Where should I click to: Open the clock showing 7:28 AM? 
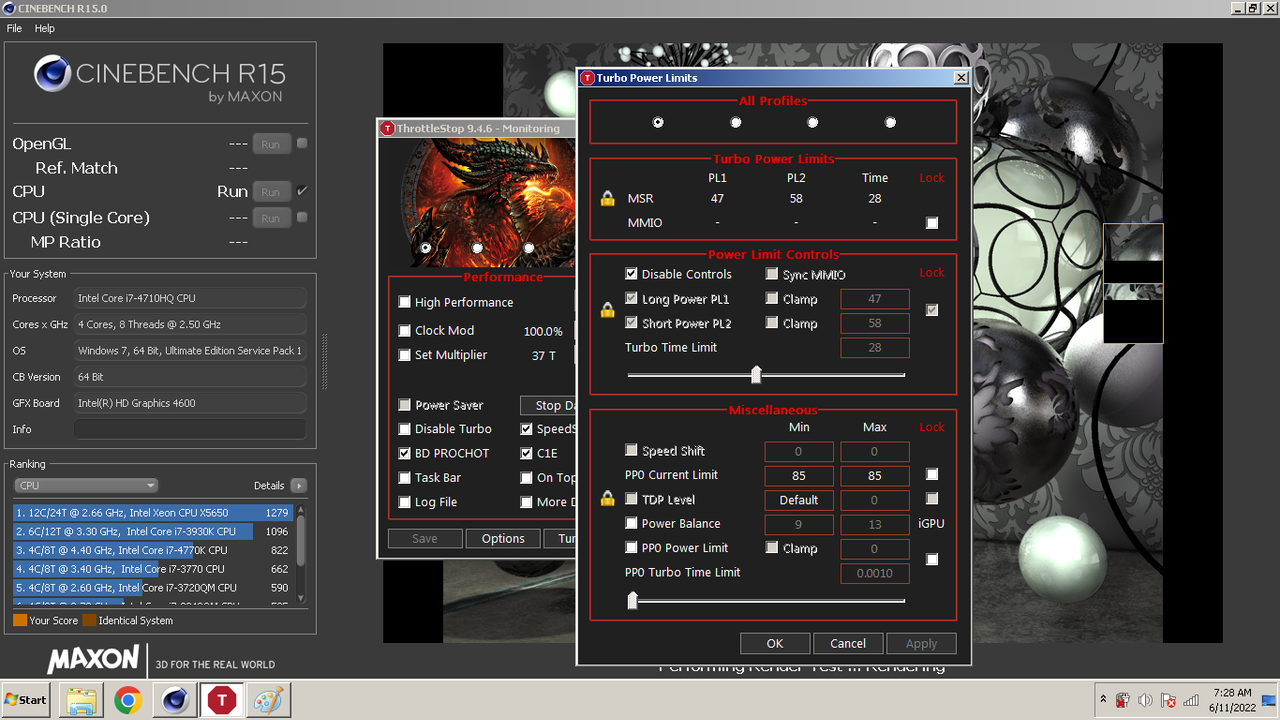click(x=1230, y=700)
